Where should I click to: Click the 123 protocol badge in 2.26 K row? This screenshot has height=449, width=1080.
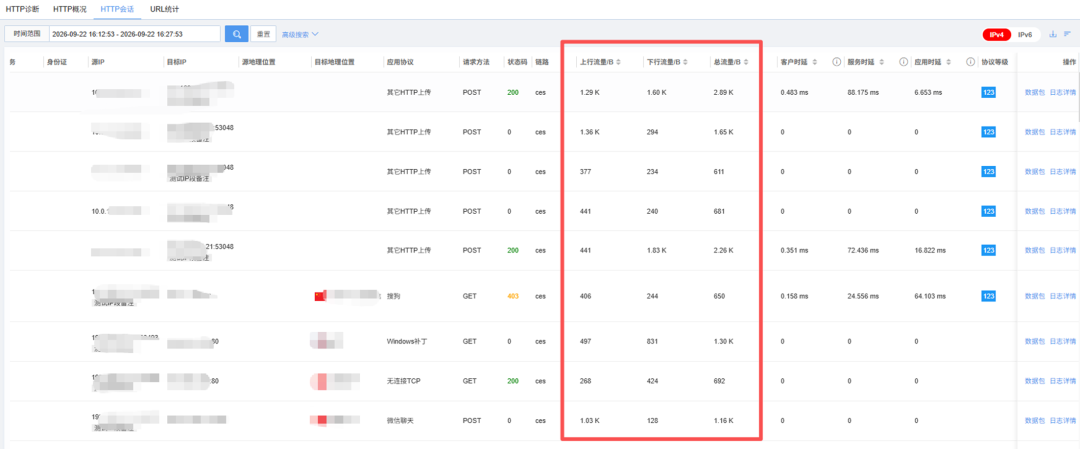pos(988,250)
